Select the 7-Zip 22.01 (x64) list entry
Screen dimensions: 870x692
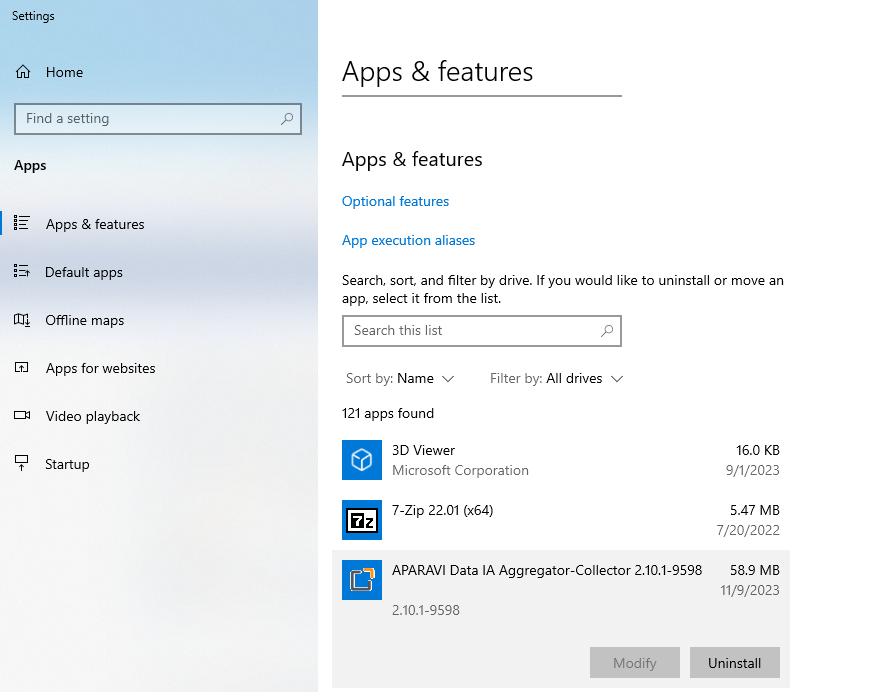click(560, 520)
